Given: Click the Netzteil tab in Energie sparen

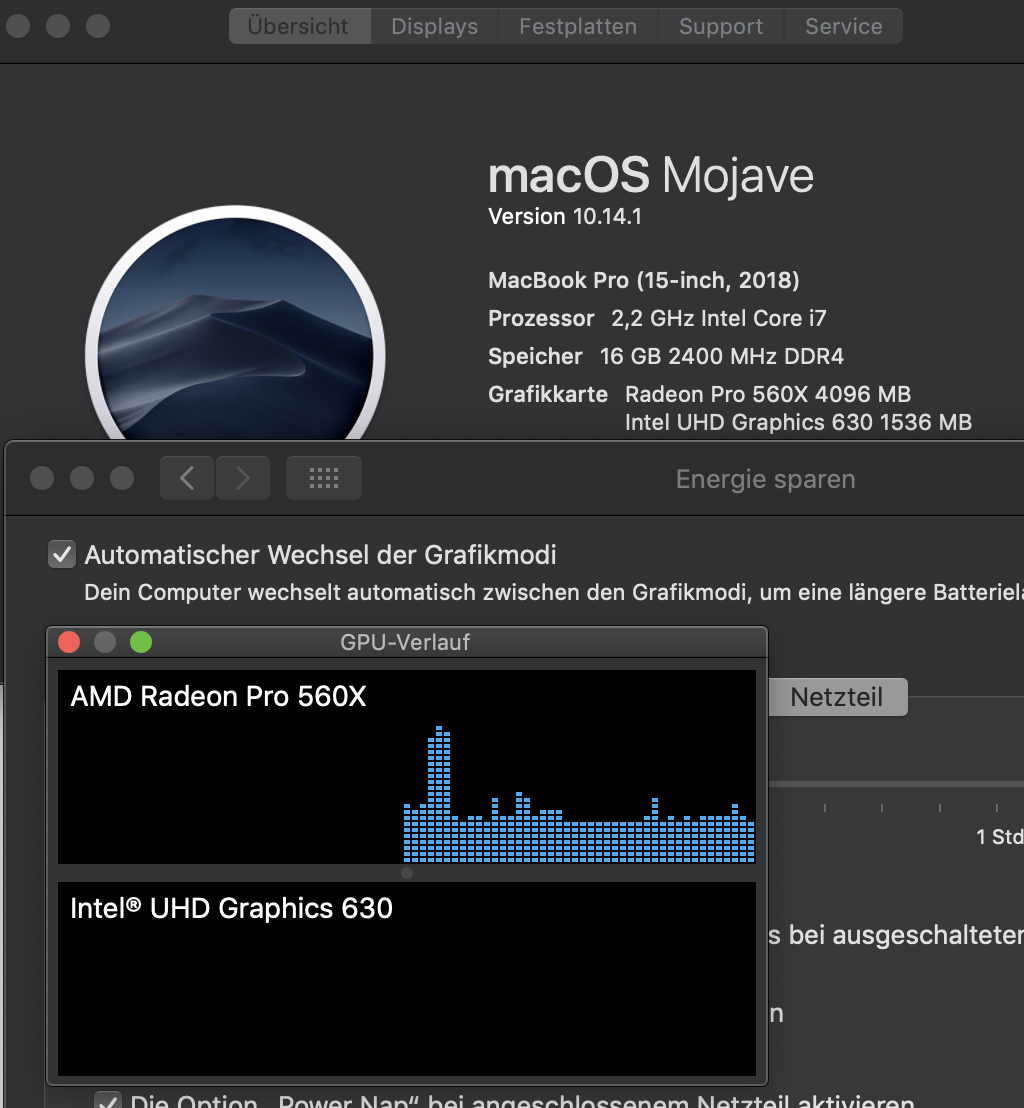Looking at the screenshot, I should (x=837, y=697).
